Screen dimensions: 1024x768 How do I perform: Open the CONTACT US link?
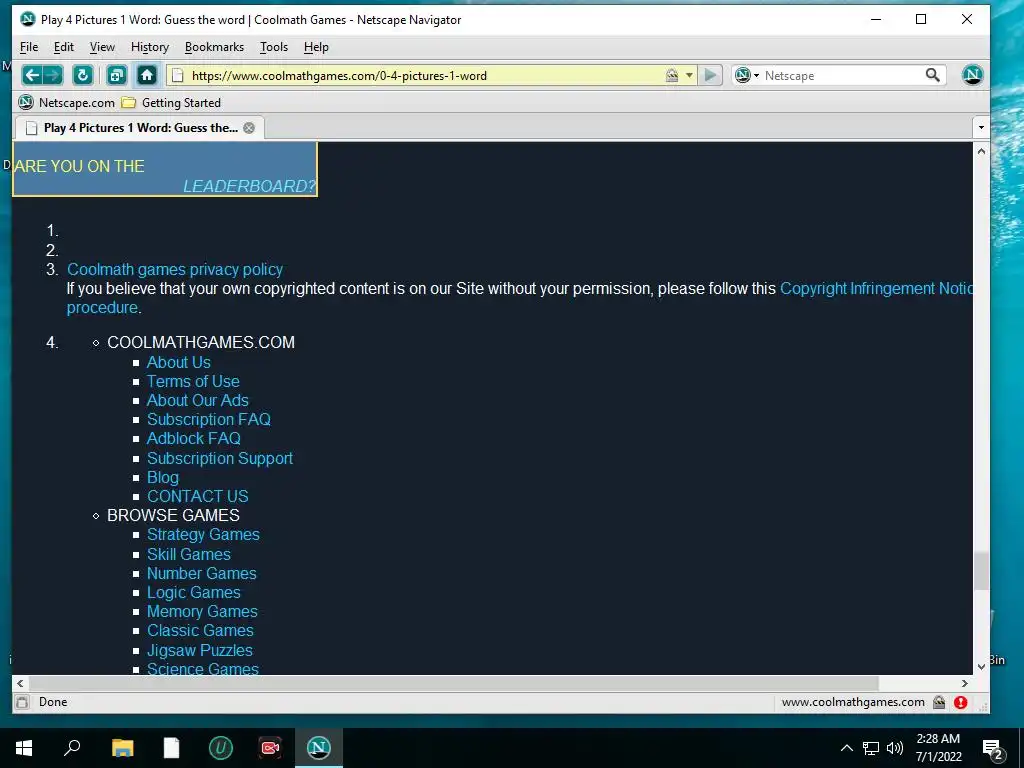pos(197,496)
